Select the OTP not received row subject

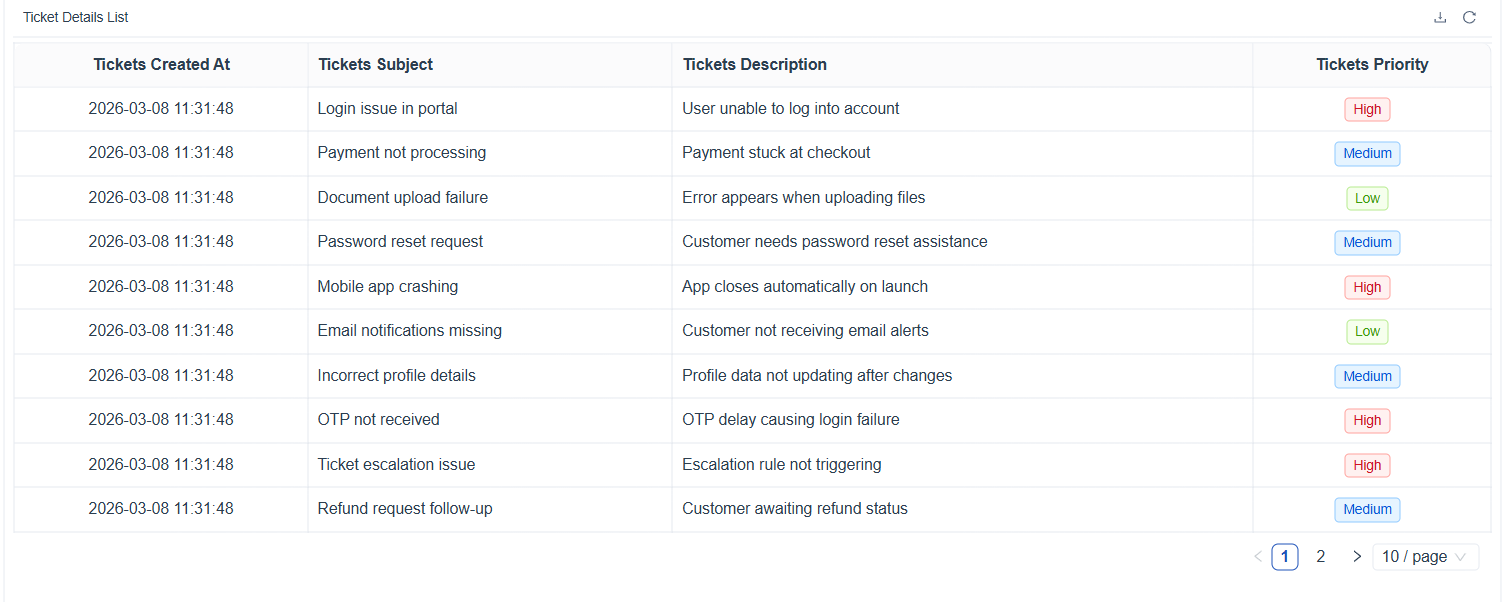pyautogui.click(x=378, y=420)
